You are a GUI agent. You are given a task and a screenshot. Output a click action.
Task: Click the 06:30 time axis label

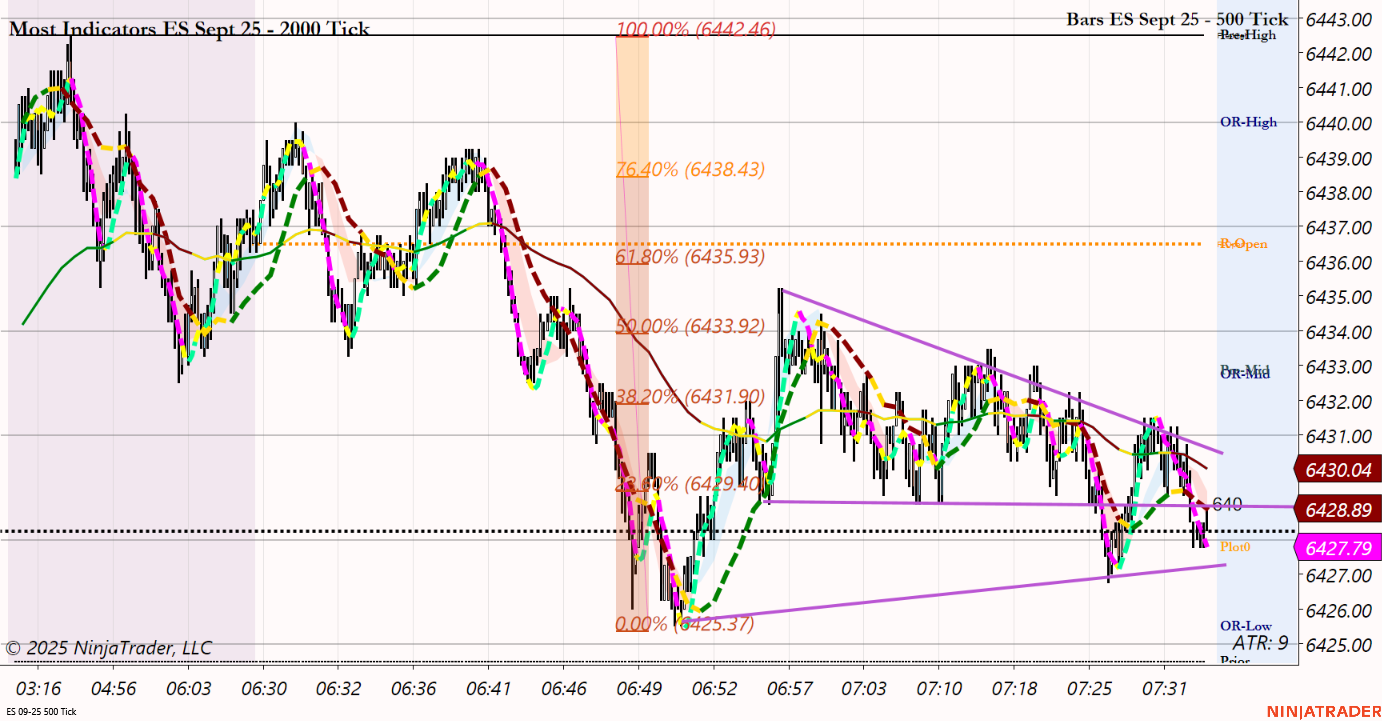coord(263,689)
